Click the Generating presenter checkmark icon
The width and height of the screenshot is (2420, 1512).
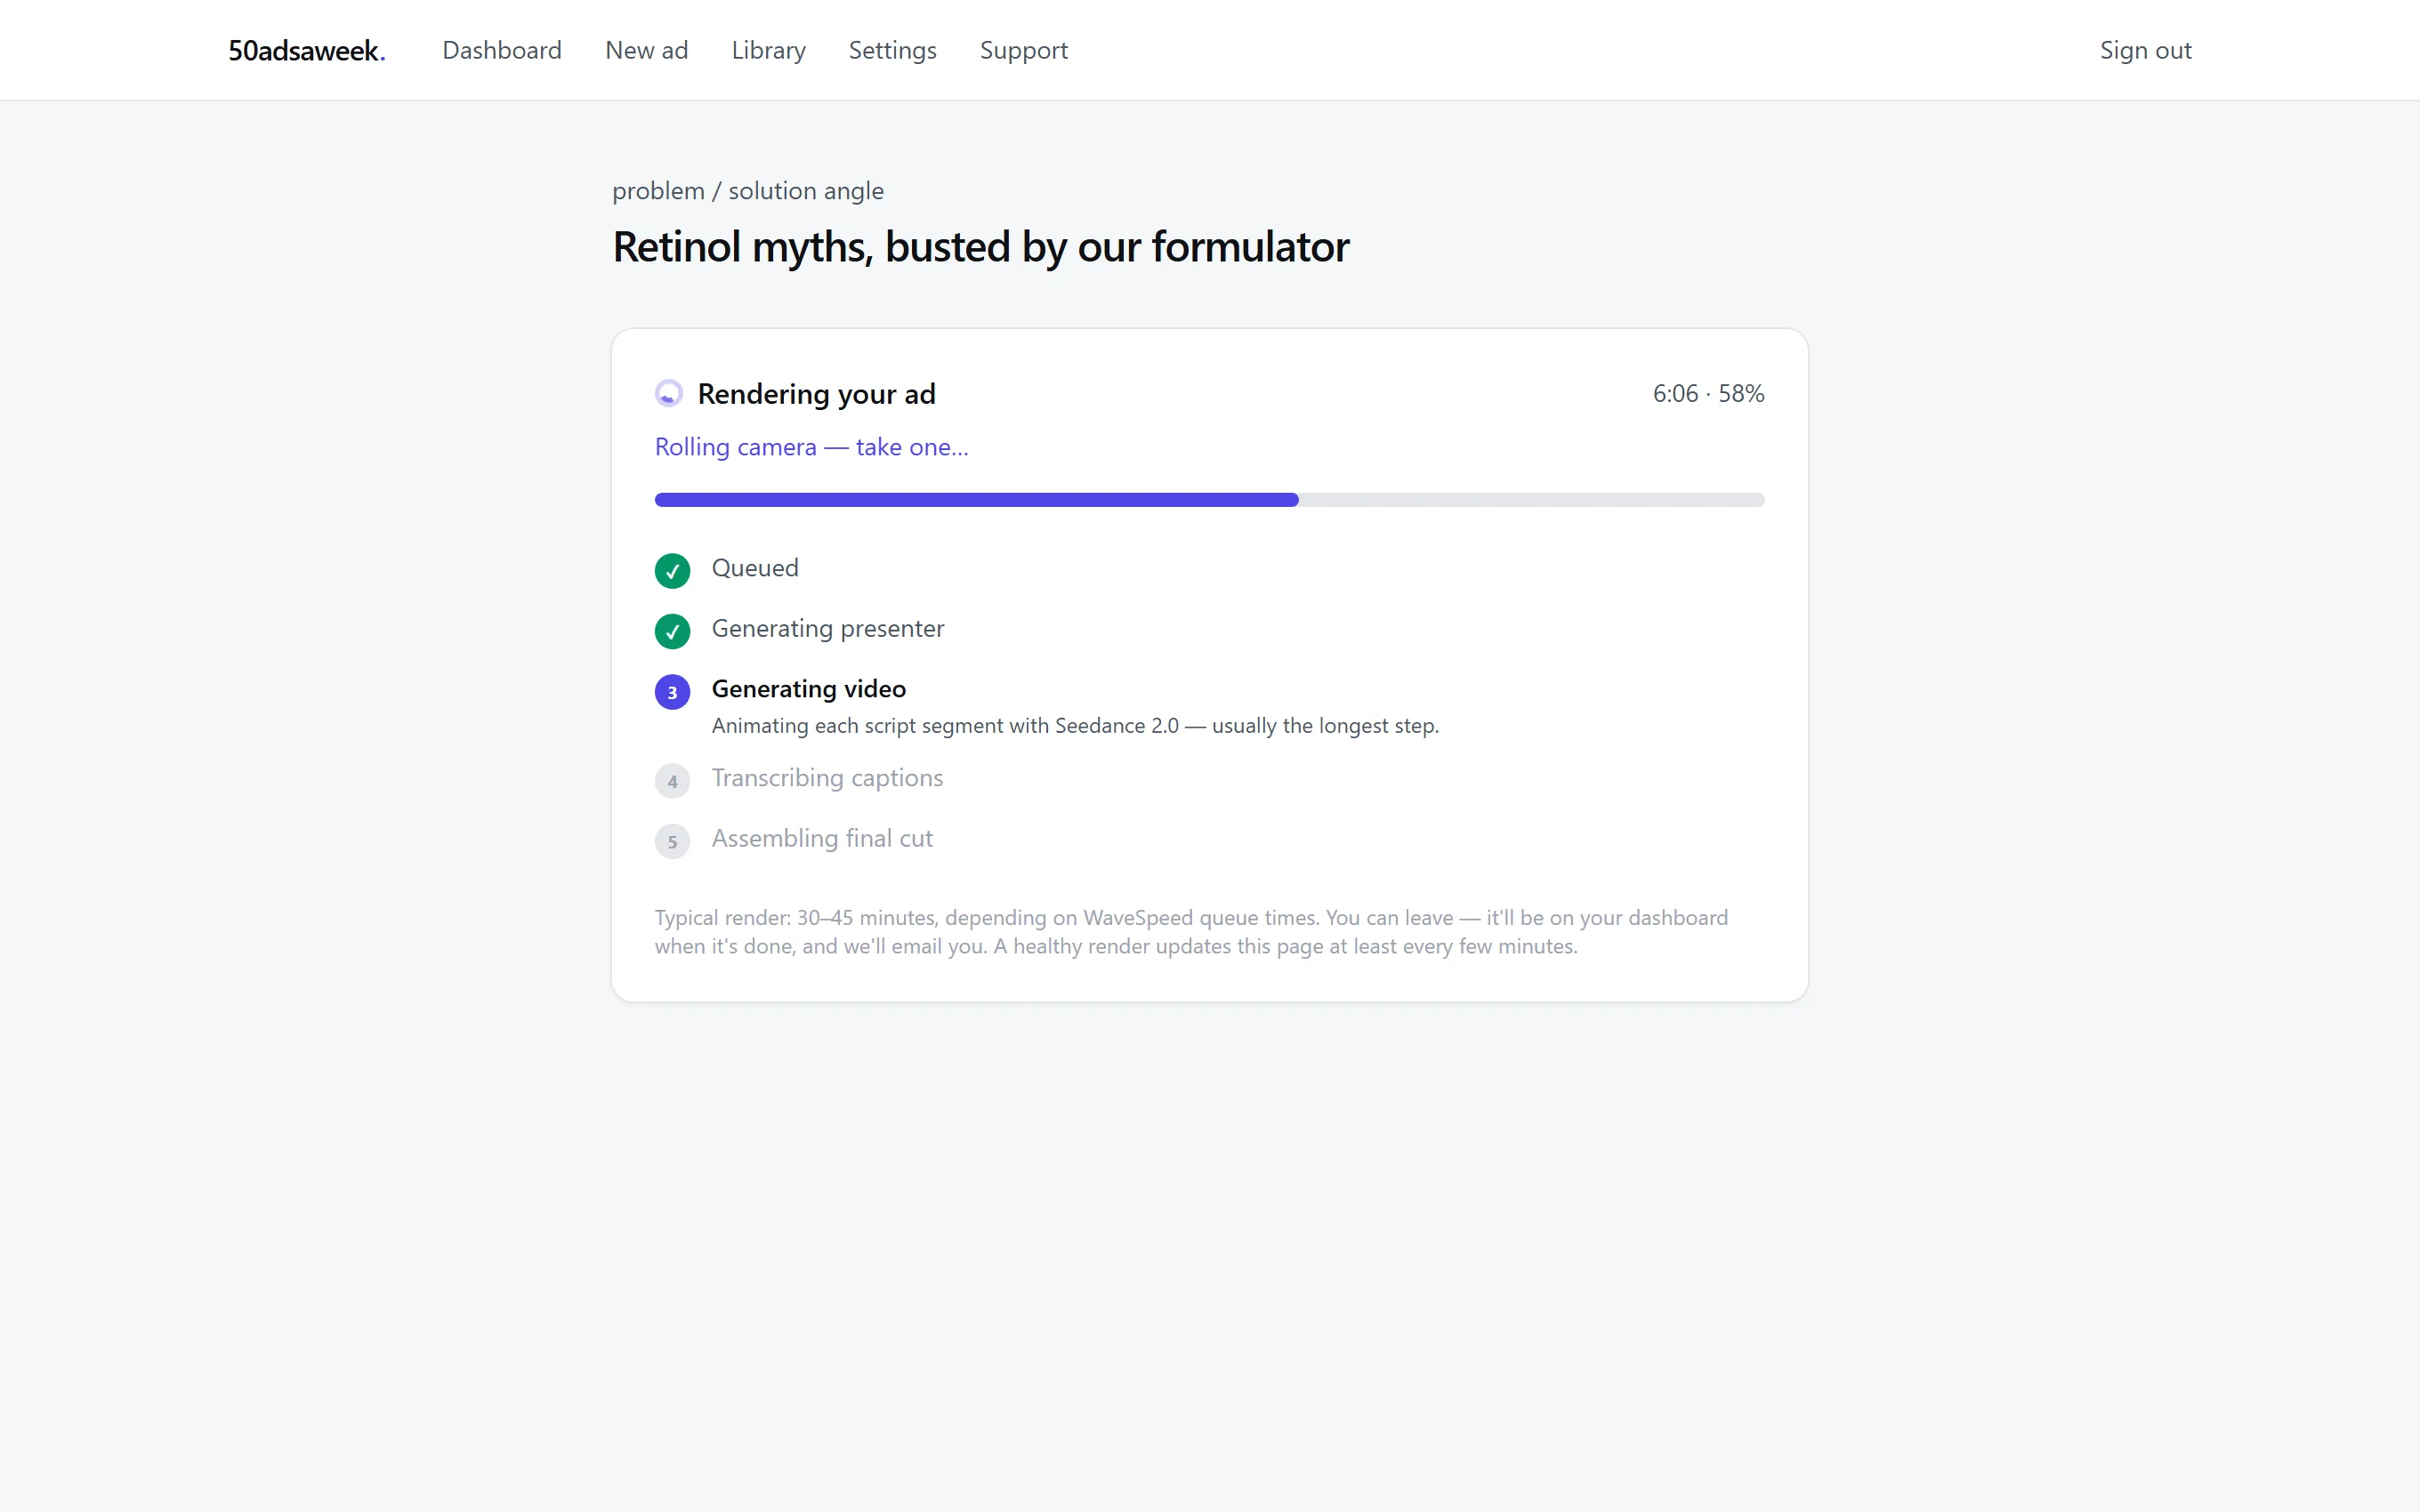(672, 632)
